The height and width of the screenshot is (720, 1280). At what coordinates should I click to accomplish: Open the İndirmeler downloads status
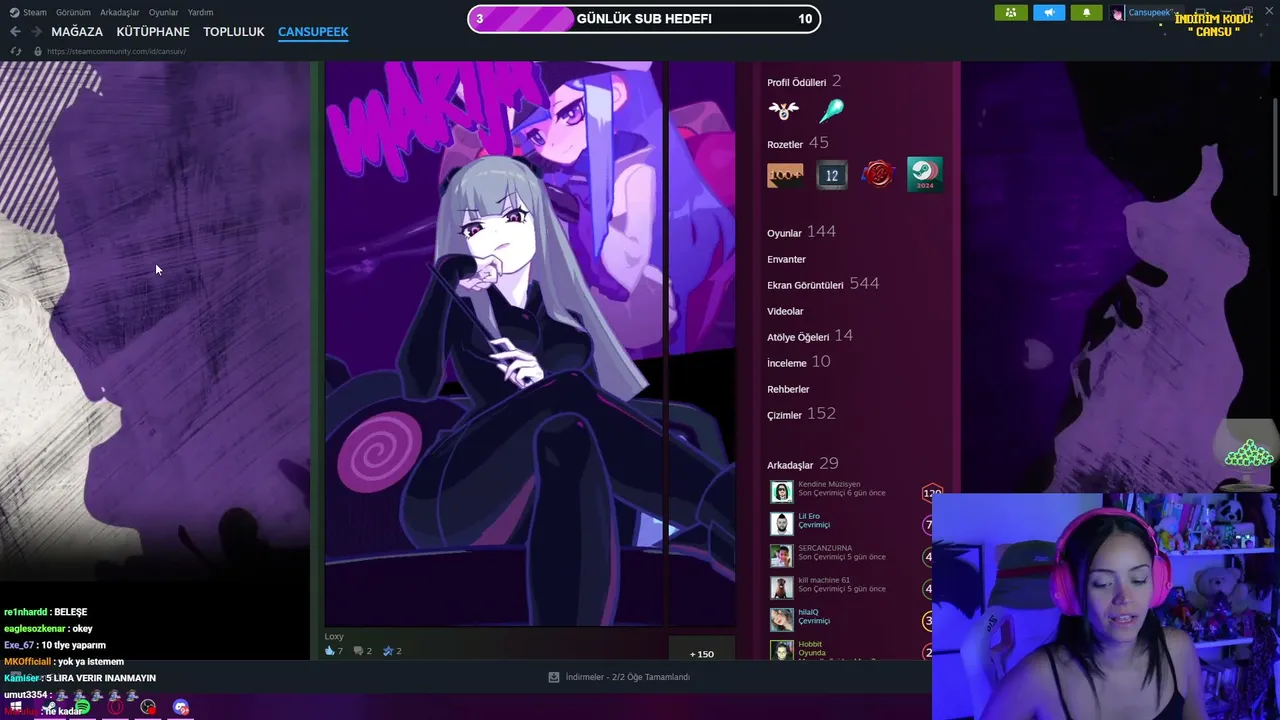[x=628, y=677]
